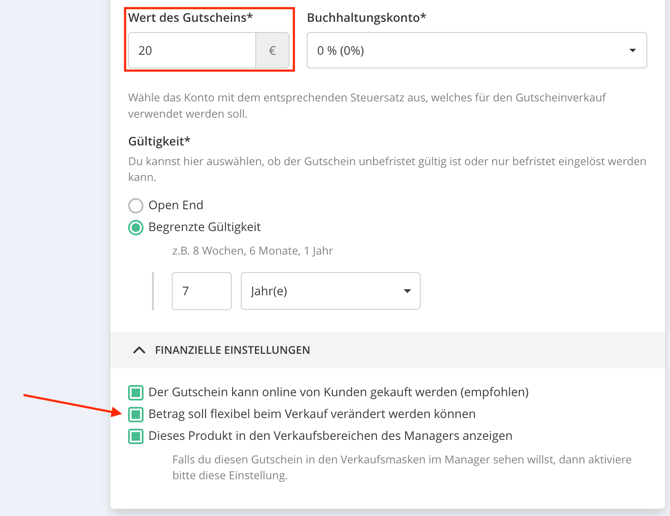Open the Buchhaltungskonto dropdown showing 0 % (0%)
Viewport: 670px width, 516px height.
476,51
